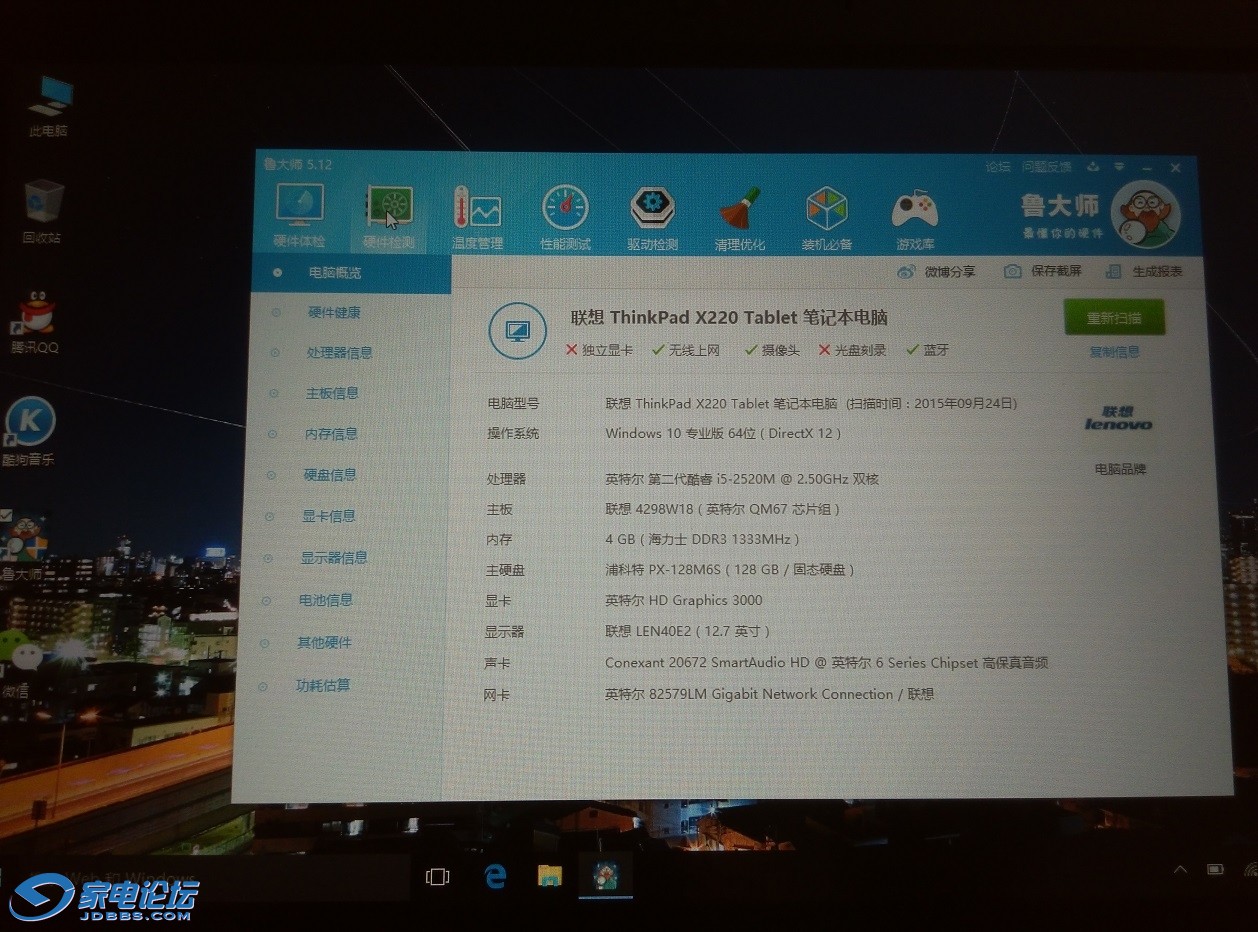Click the Lenovo brand logo
Image resolution: width=1258 pixels, height=932 pixels.
pyautogui.click(x=1119, y=418)
